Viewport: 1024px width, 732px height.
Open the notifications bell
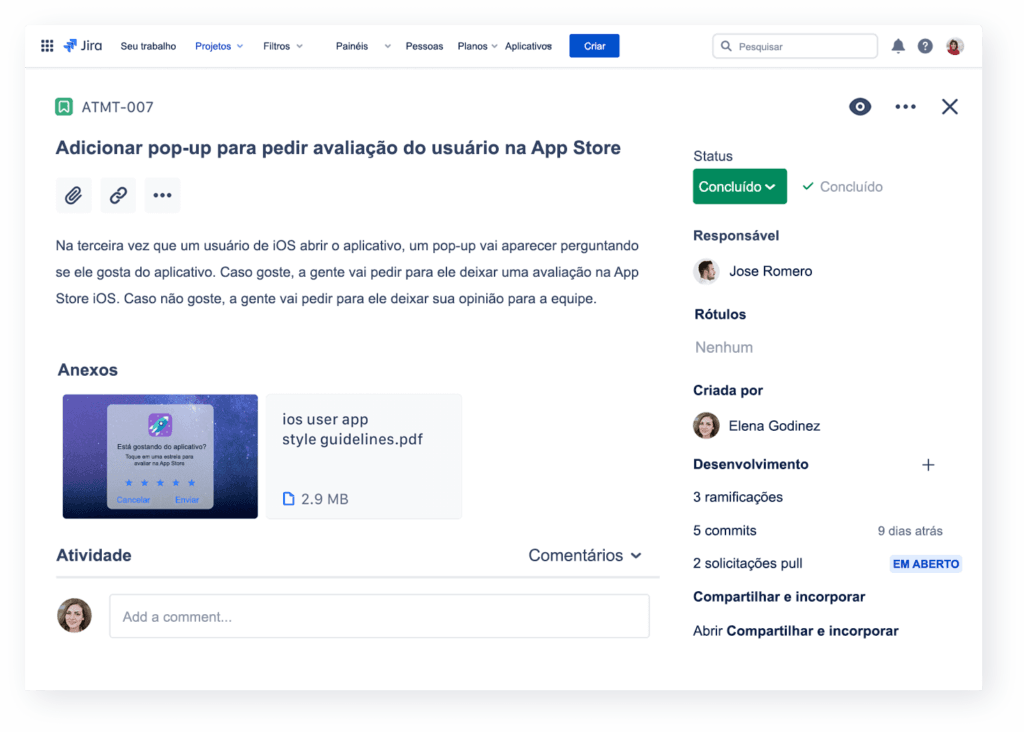(897, 45)
